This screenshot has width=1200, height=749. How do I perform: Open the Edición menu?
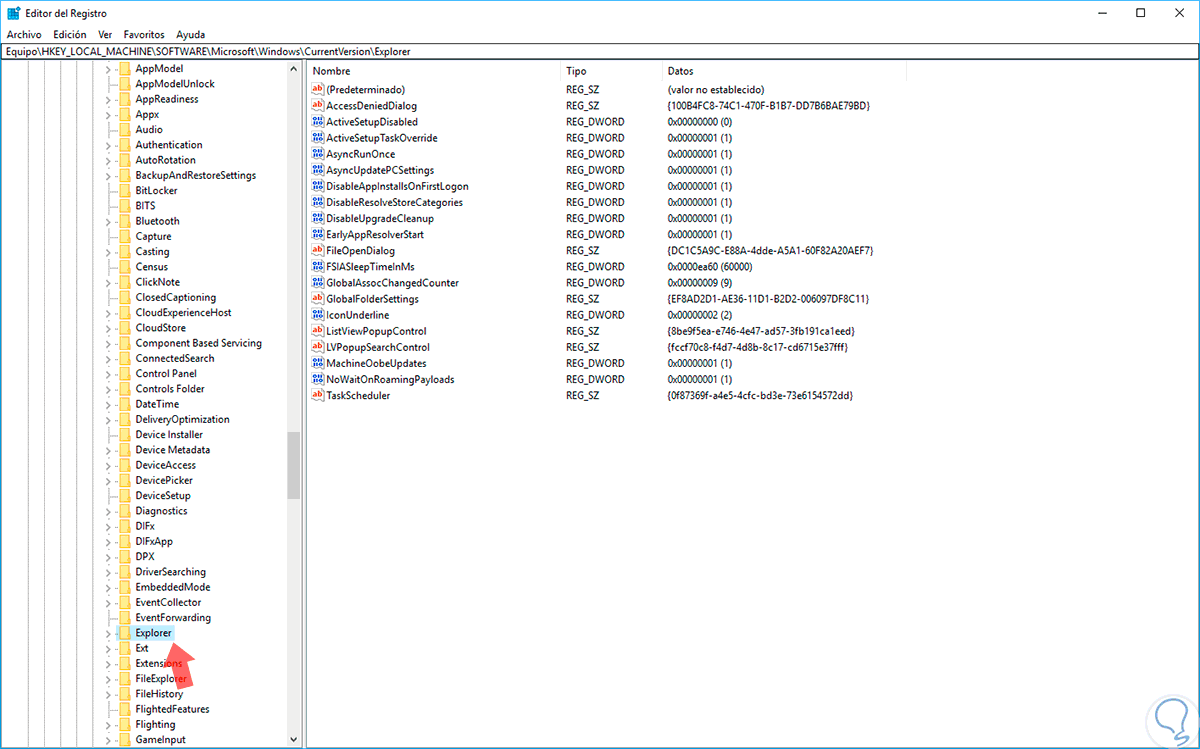[70, 34]
